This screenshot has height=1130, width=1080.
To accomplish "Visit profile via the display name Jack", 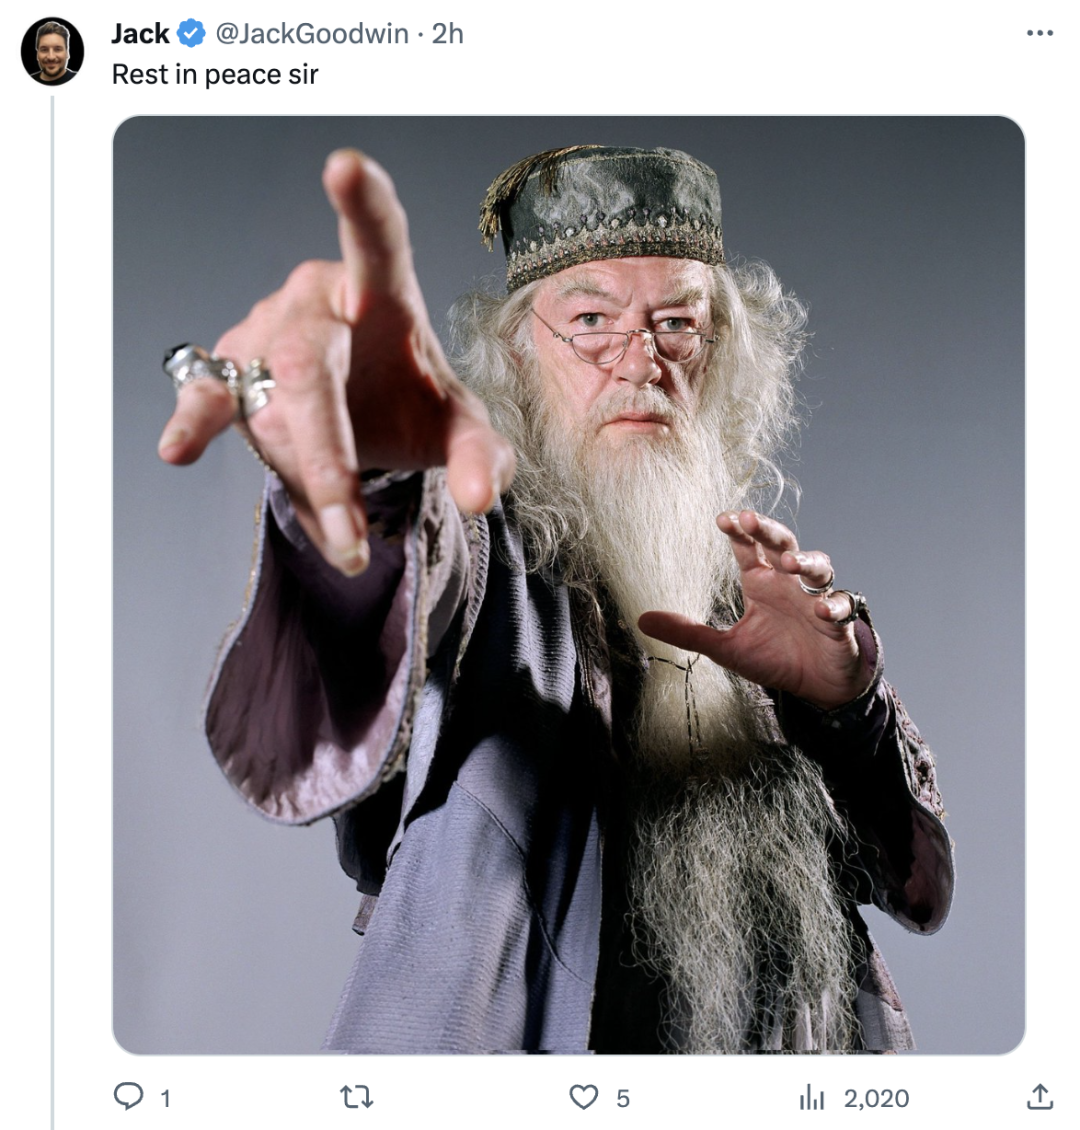I will click(140, 34).
